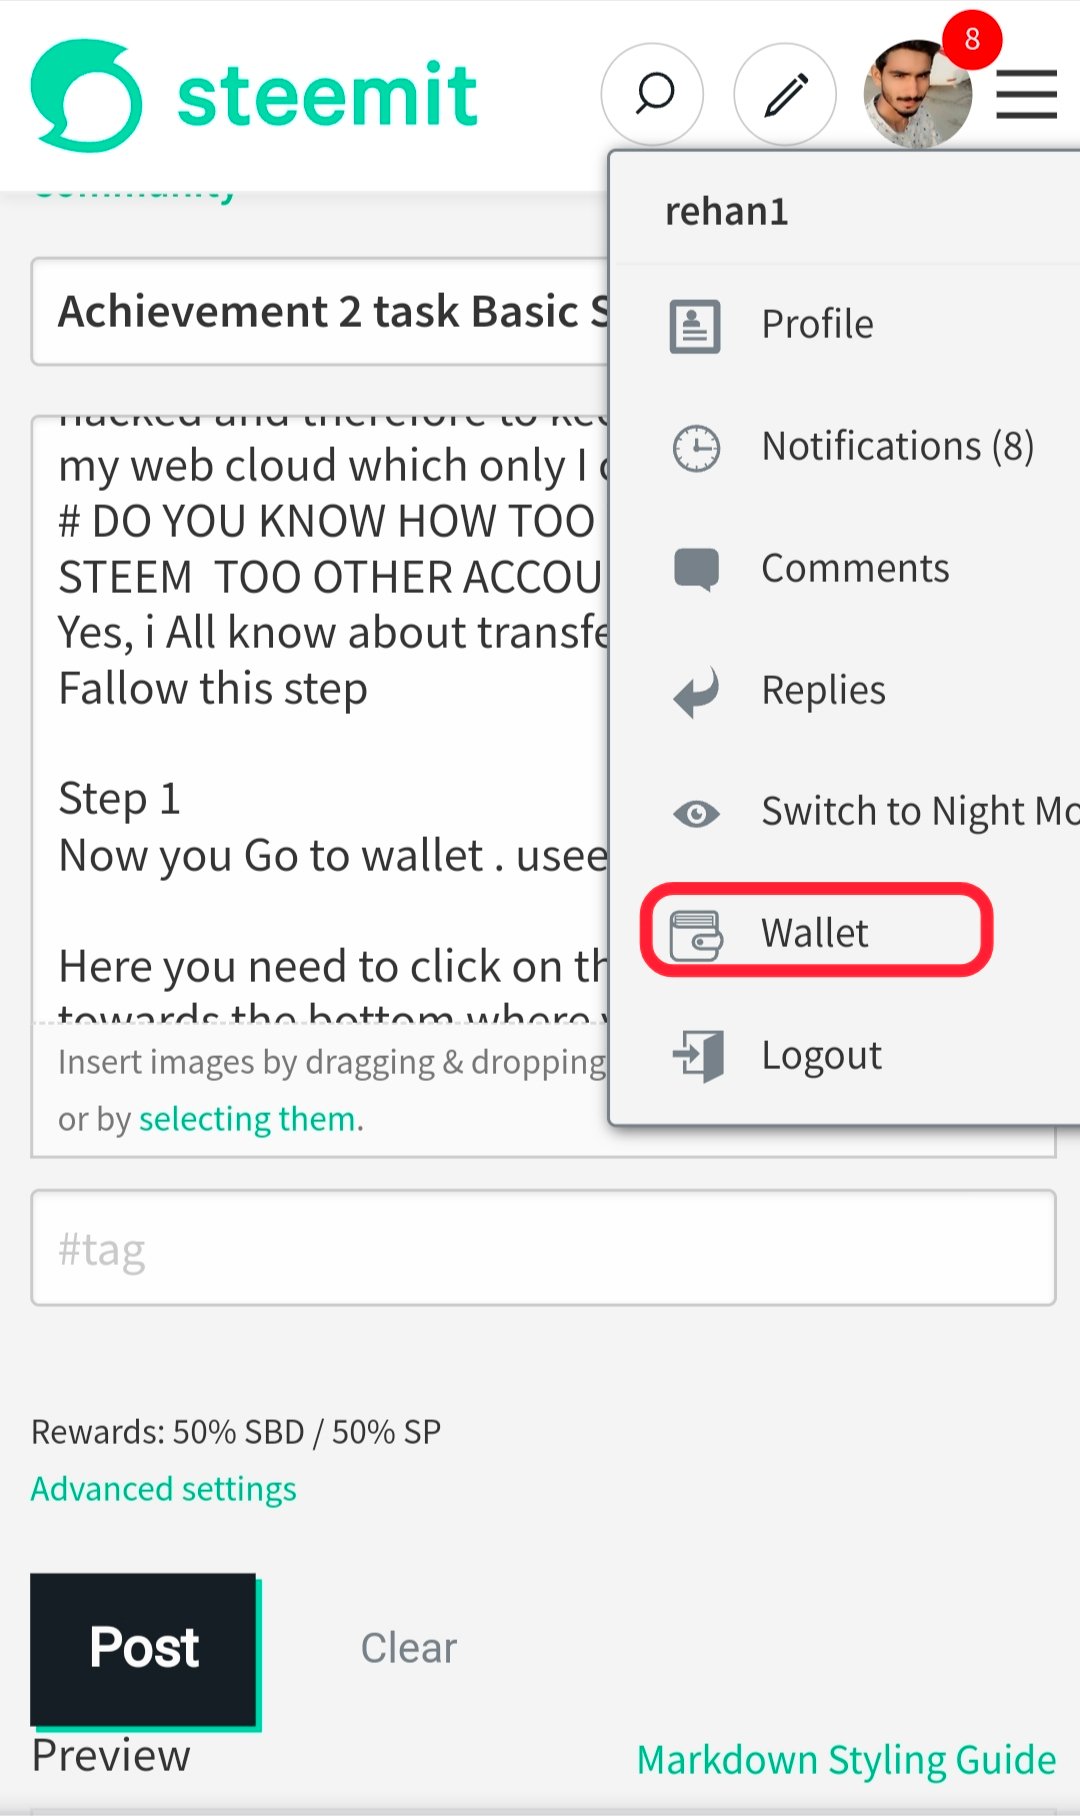The height and width of the screenshot is (1816, 1080).
Task: Select Comments in the dropdown menu
Action: coord(854,569)
